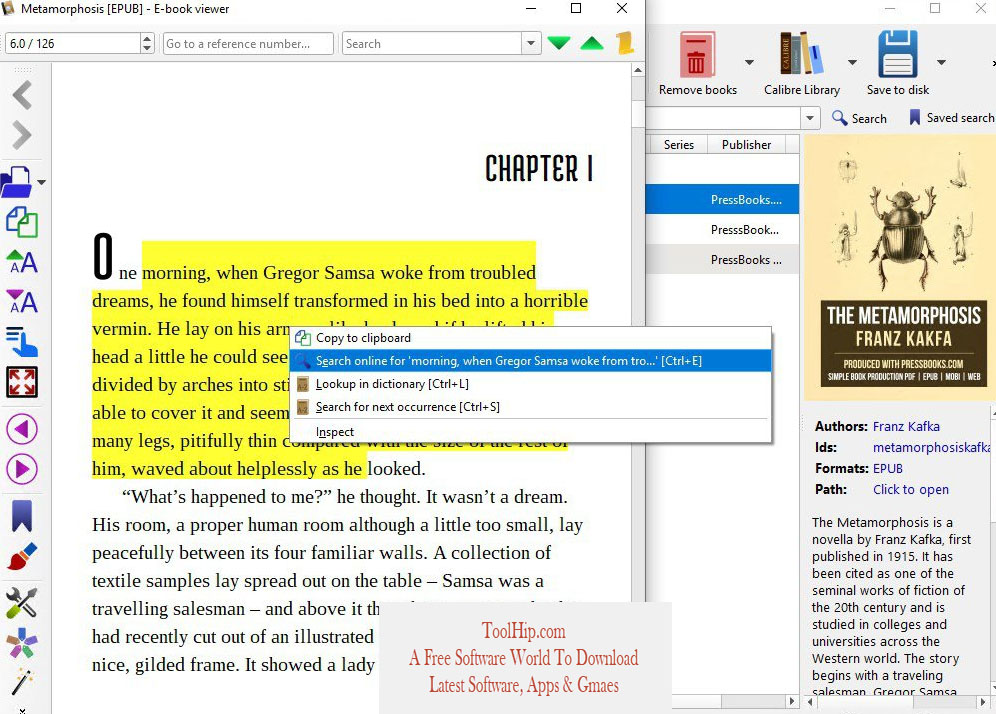The width and height of the screenshot is (996, 714).
Task: Increase font size in viewer sidebar
Action: pos(22,262)
